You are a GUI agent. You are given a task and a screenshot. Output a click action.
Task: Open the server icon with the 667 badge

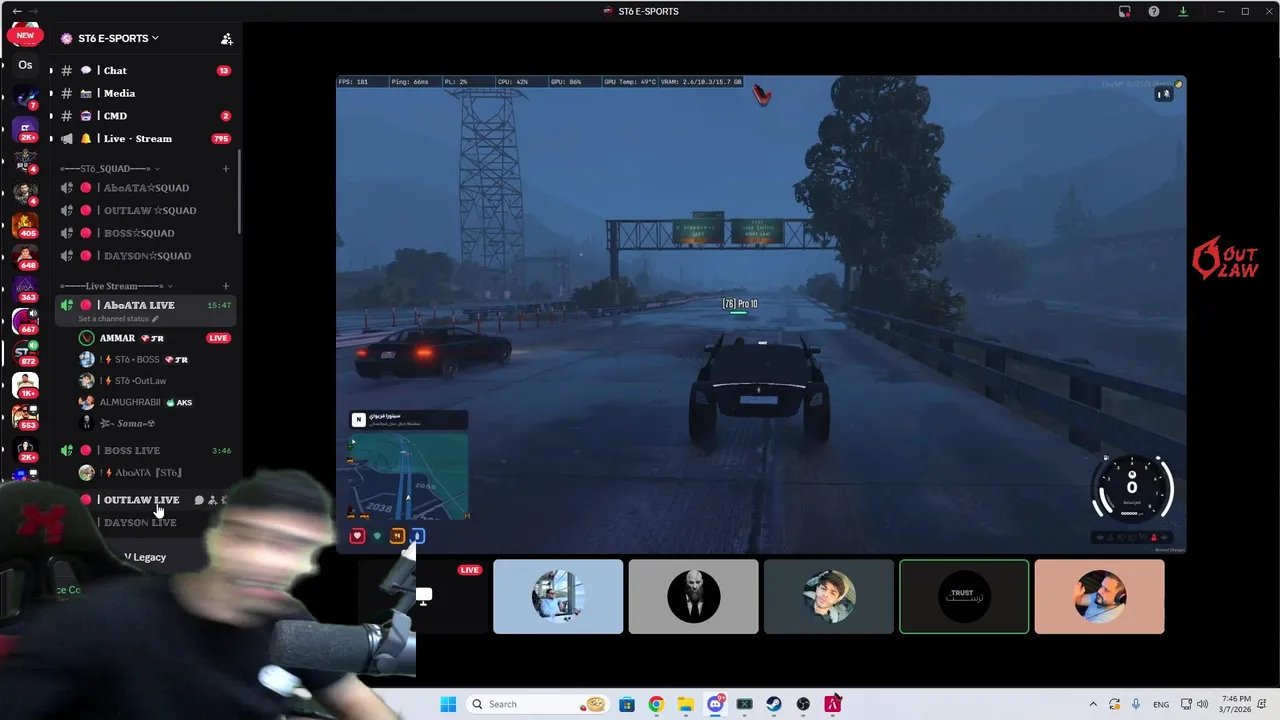coord(25,321)
